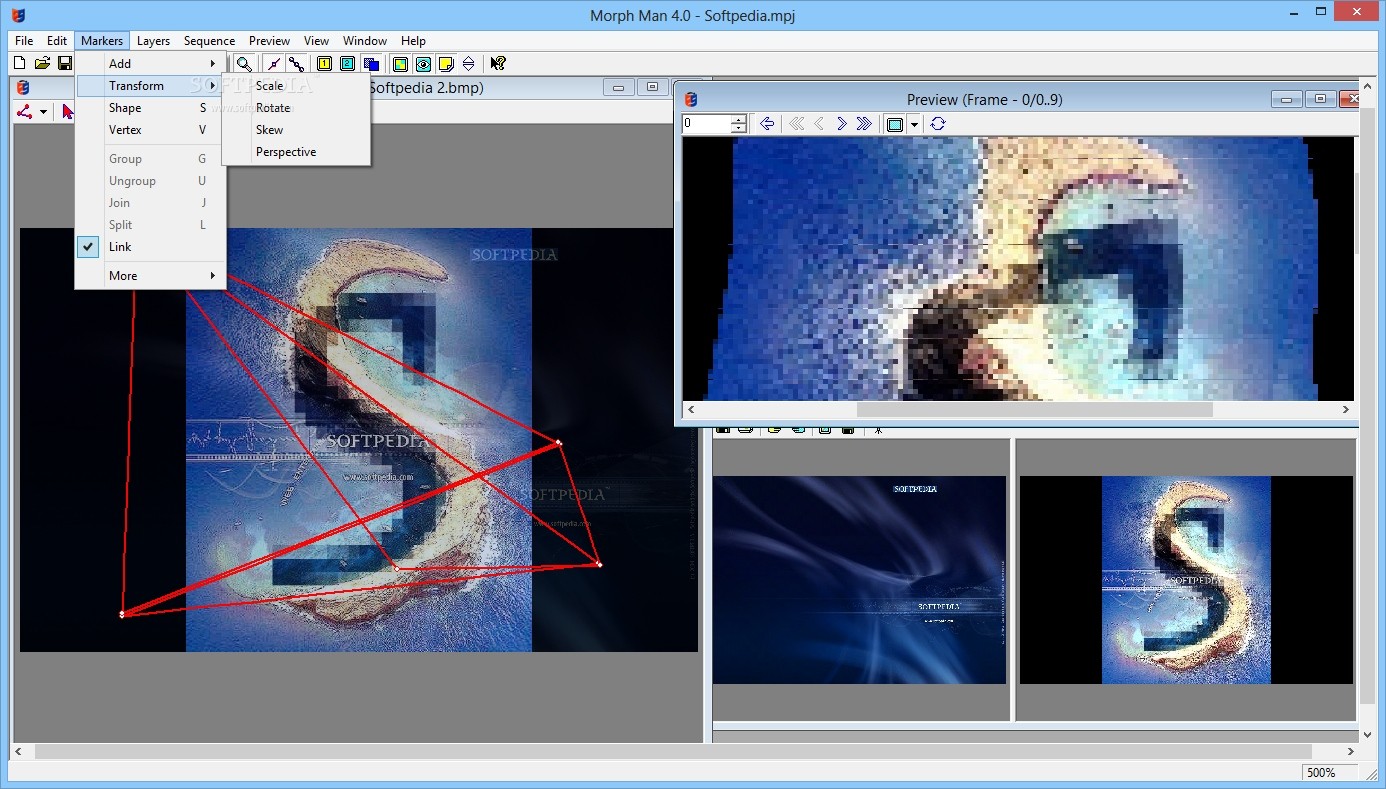The width and height of the screenshot is (1386, 789).
Task: Click the green-yellow square layer icon
Action: pos(400,64)
